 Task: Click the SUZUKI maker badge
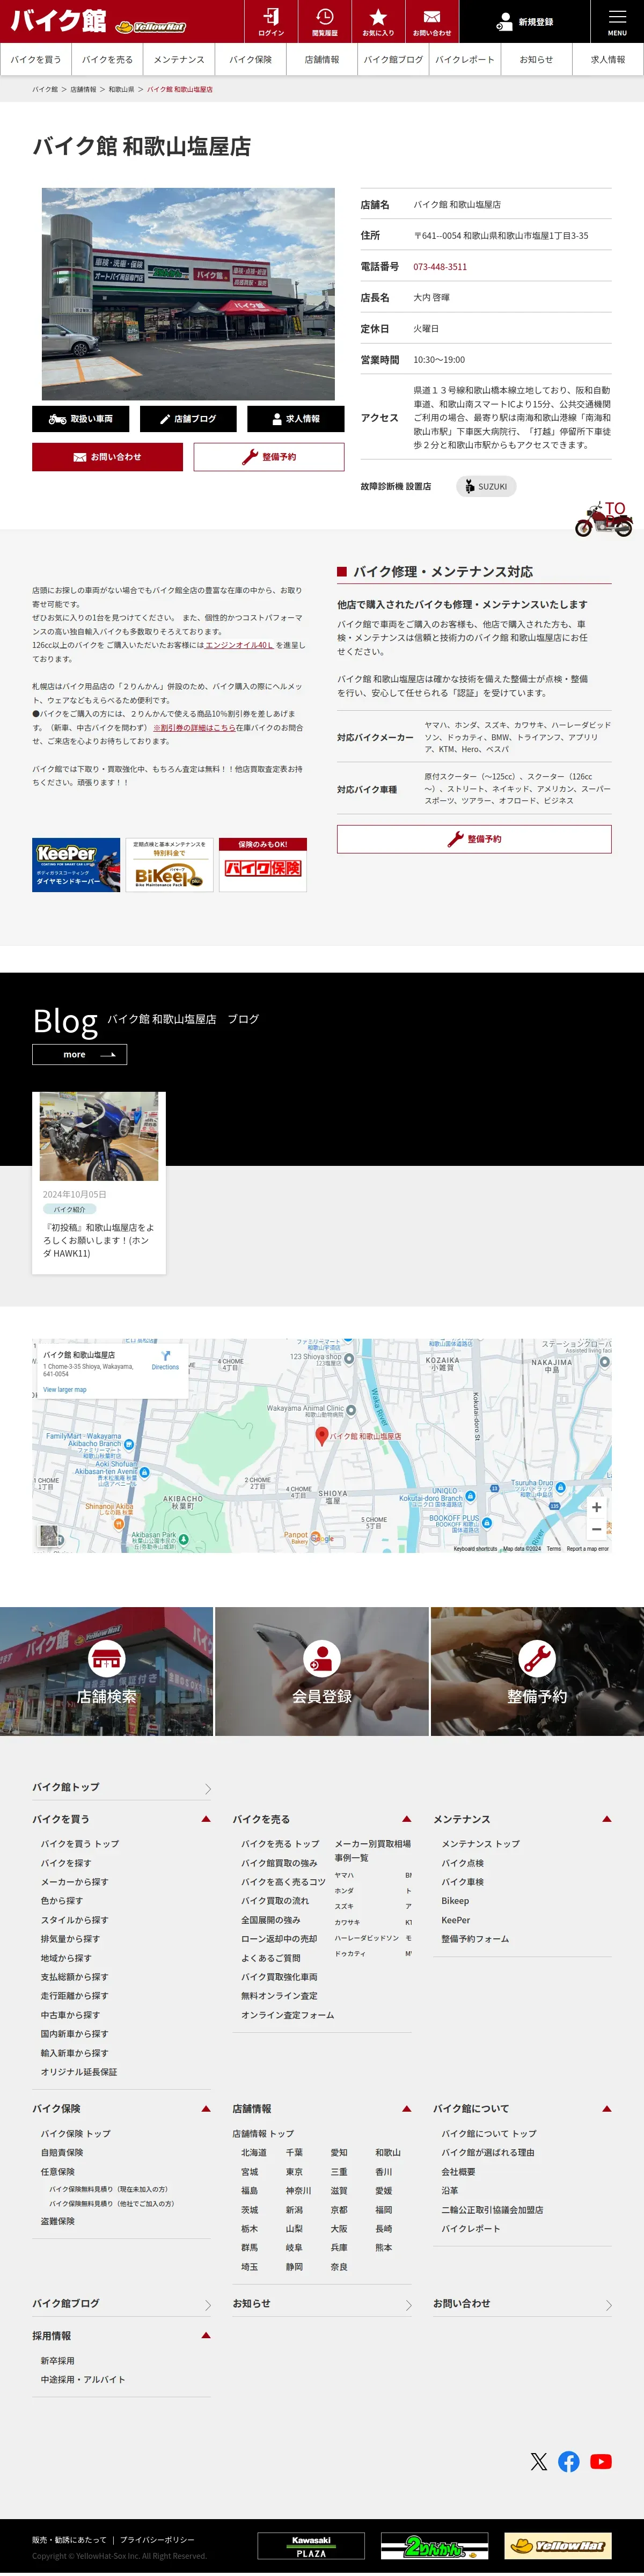tap(486, 487)
